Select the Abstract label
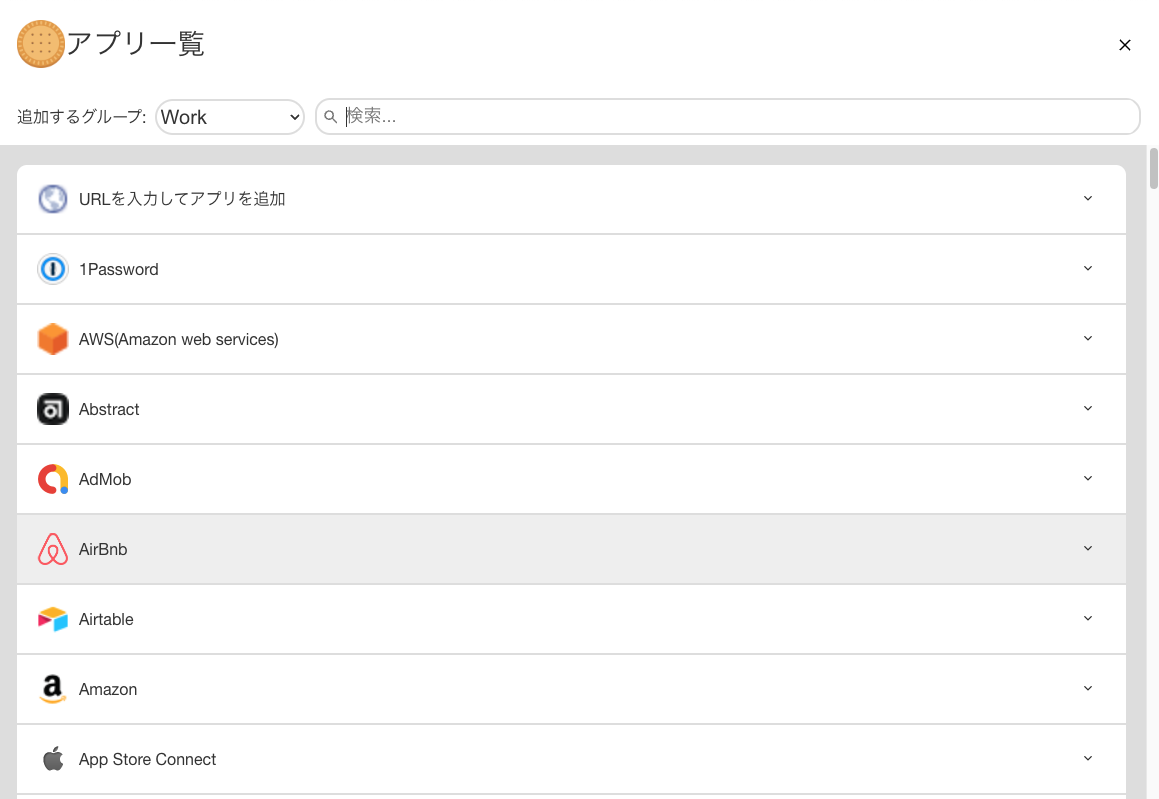This screenshot has height=799, width=1159. pyautogui.click(x=109, y=409)
